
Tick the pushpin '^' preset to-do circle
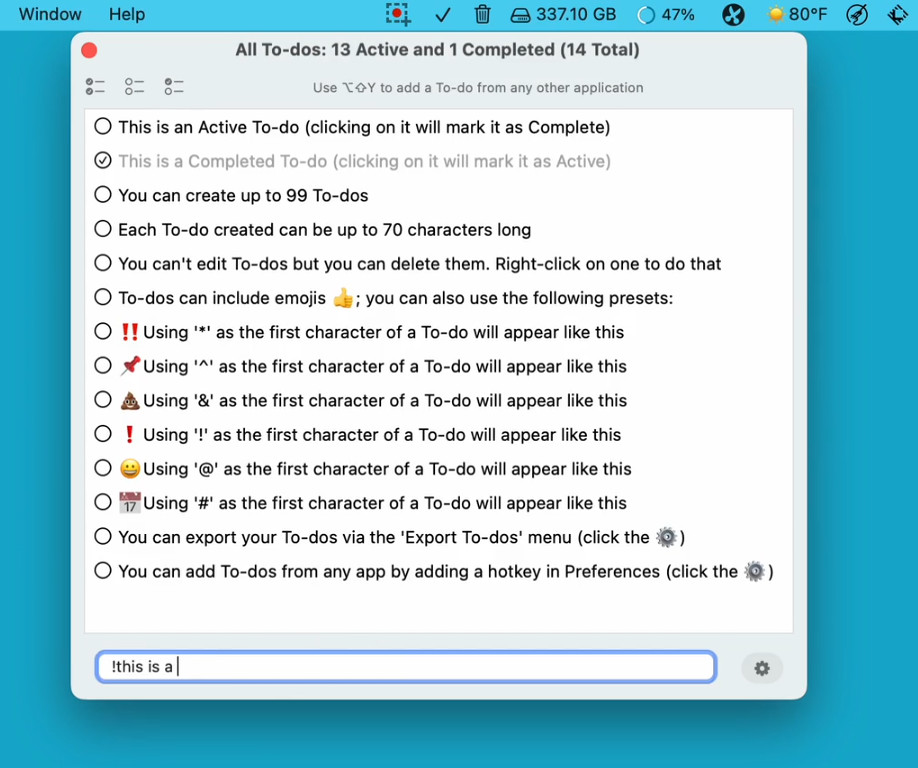[103, 365]
